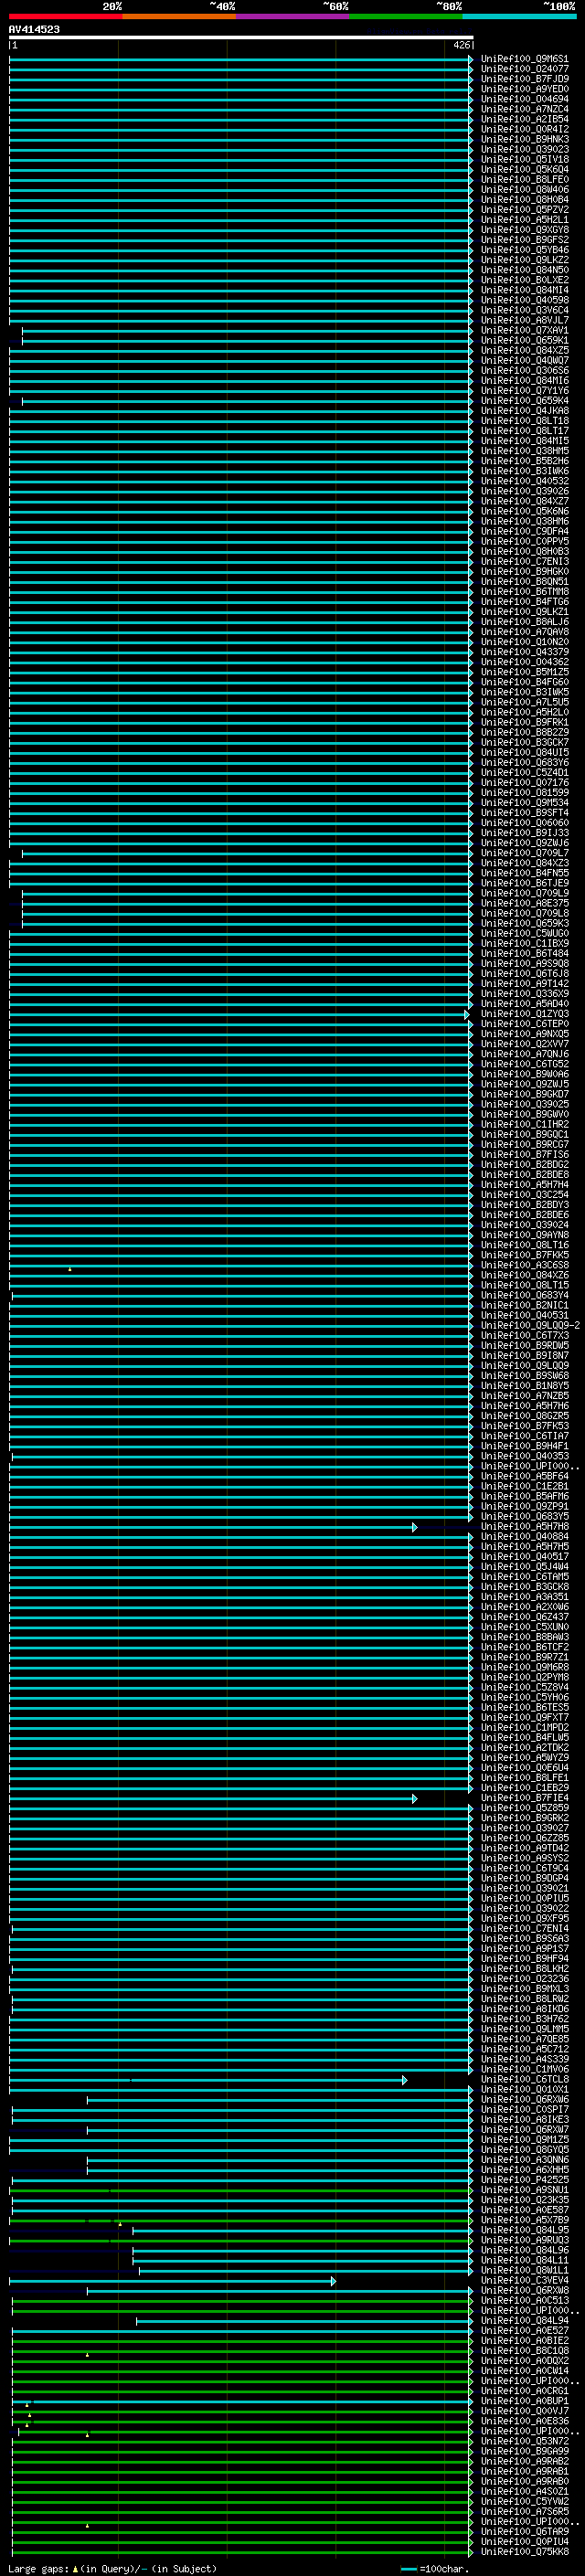Select label UniRef100_A2IB54

coord(524,120)
